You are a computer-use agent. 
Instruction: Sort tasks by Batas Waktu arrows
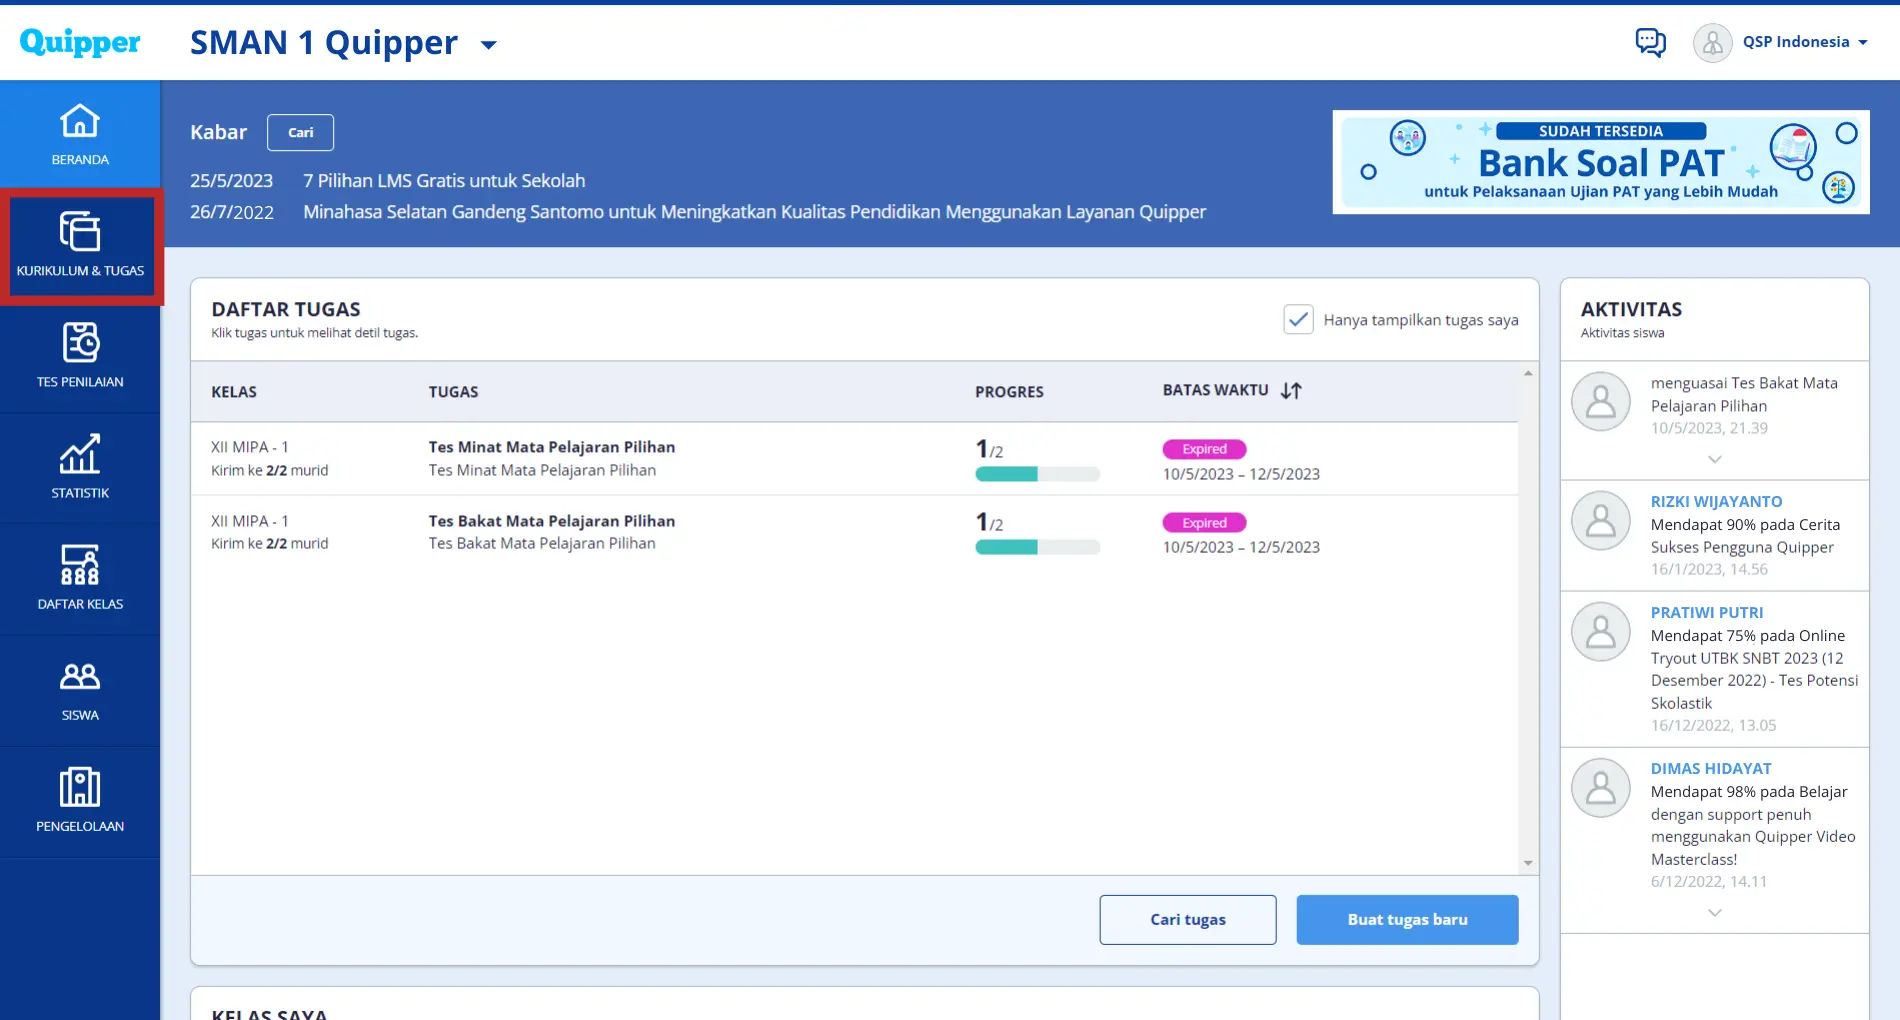coord(1291,391)
